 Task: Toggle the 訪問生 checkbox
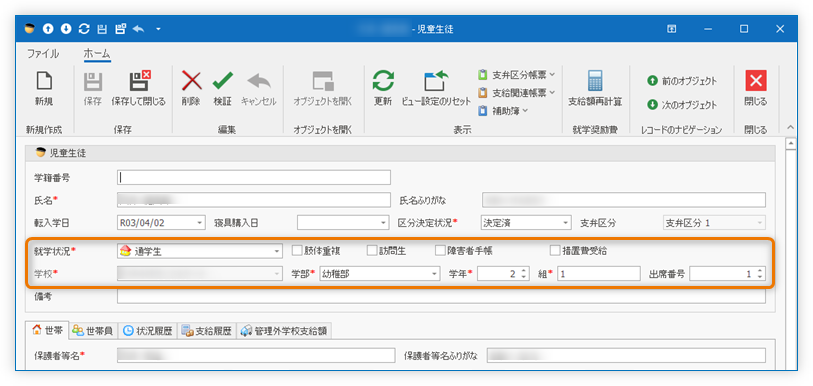372,251
